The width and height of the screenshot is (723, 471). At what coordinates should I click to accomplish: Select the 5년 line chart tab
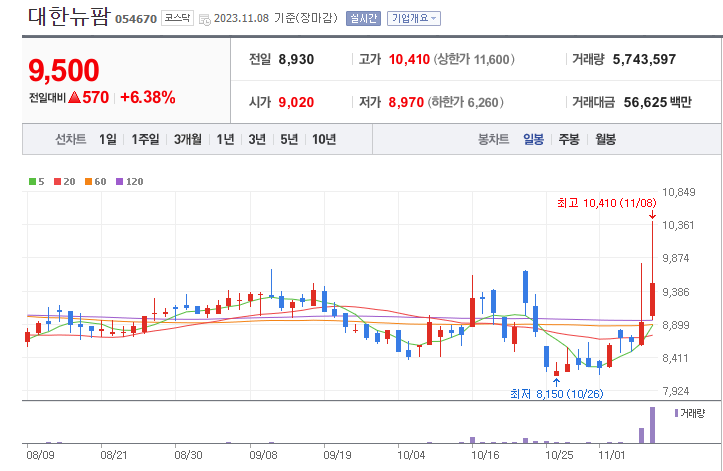[x=289, y=139]
